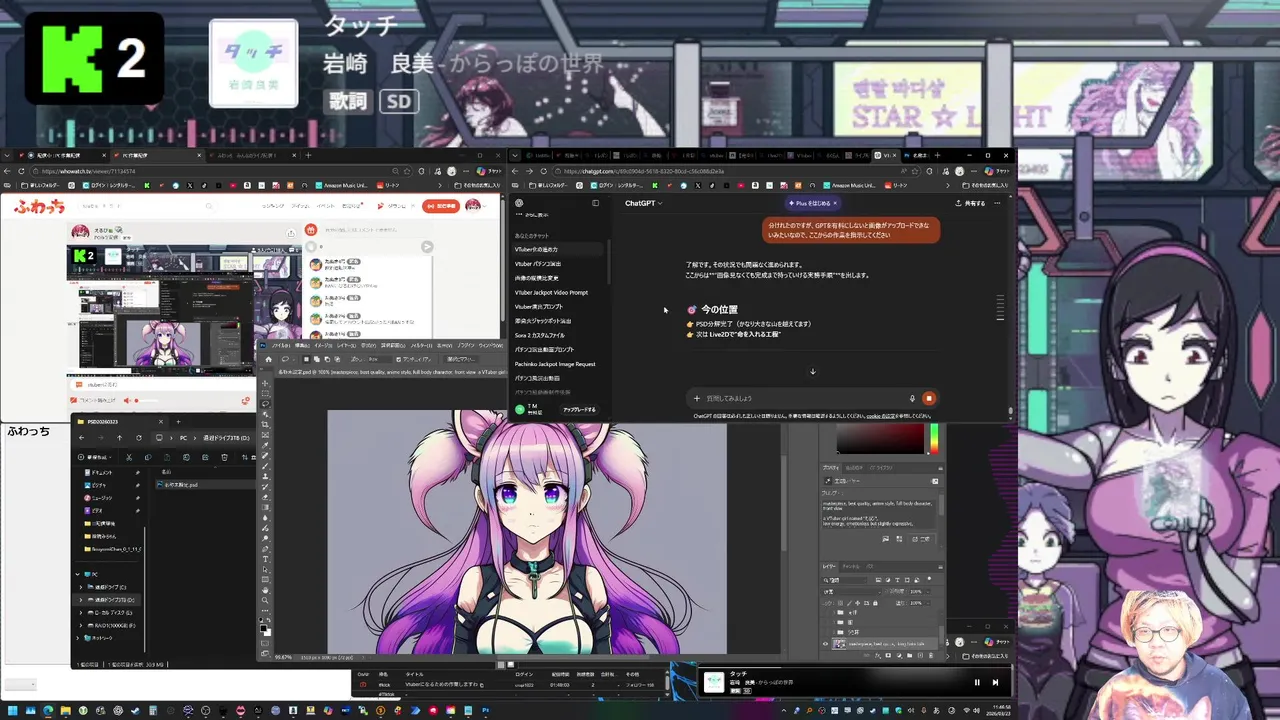The width and height of the screenshot is (1280, 720).
Task: Select the Crop tool in Photoshop toolbar
Action: tap(265, 424)
